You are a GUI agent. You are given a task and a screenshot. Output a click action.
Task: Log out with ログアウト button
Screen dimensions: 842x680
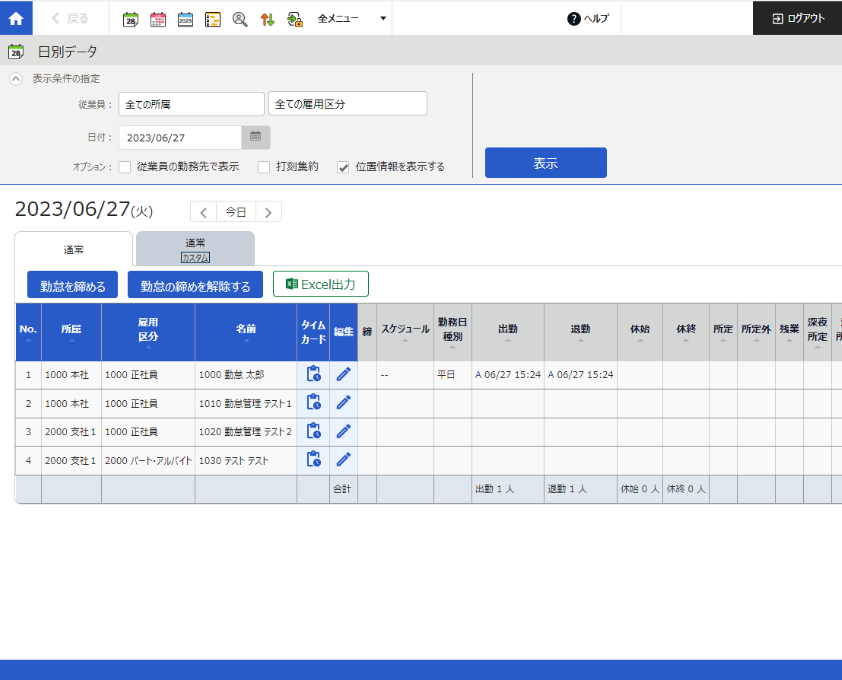(x=797, y=18)
